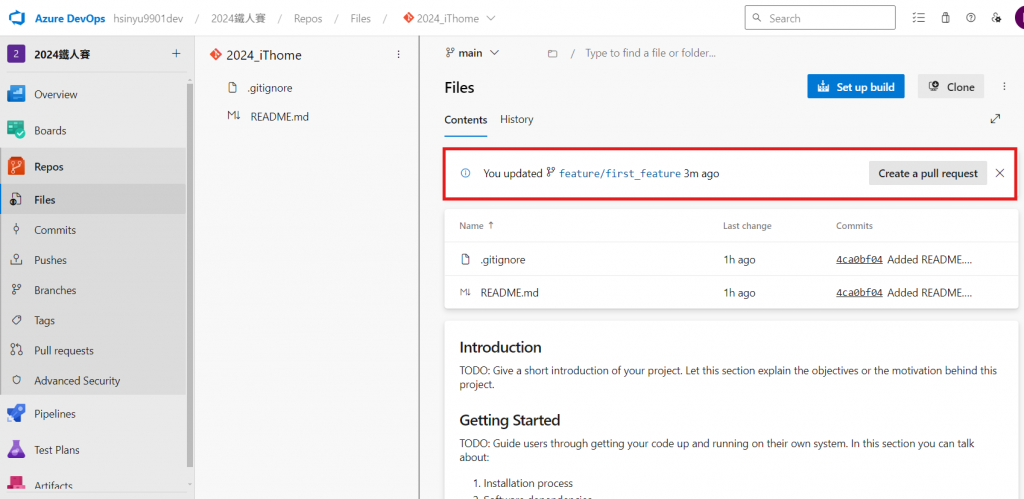Click the Files breadcrumb link
Screen dimensions: 1024x499
coord(360,18)
